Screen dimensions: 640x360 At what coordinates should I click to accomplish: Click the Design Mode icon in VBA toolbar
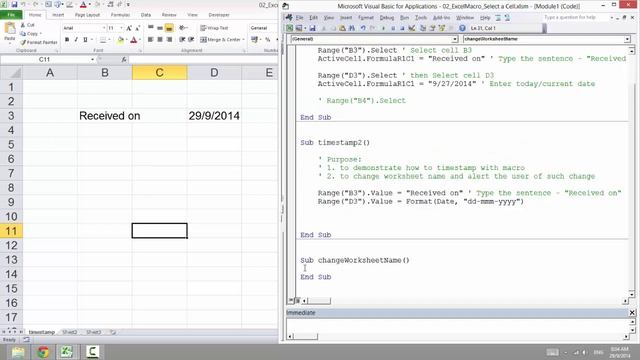(412, 28)
